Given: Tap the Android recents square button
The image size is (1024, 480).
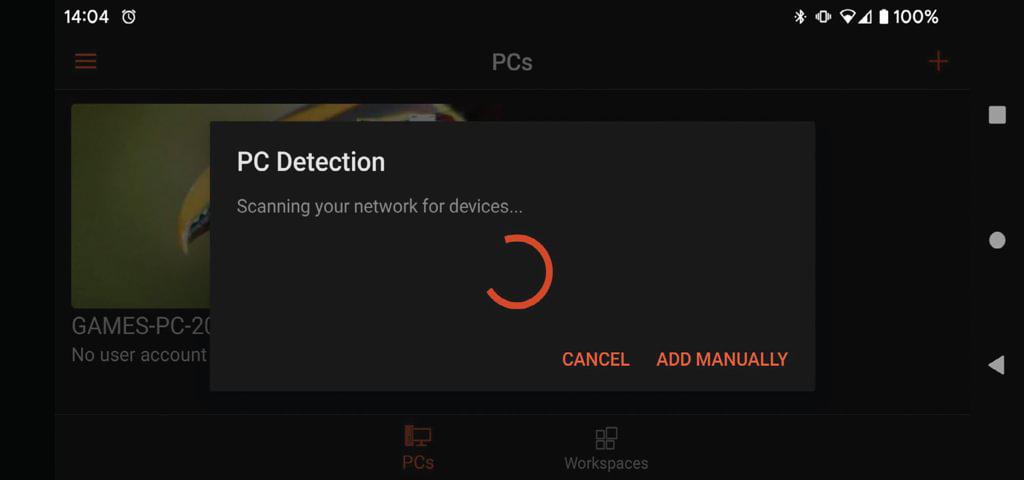Looking at the screenshot, I should [x=997, y=115].
